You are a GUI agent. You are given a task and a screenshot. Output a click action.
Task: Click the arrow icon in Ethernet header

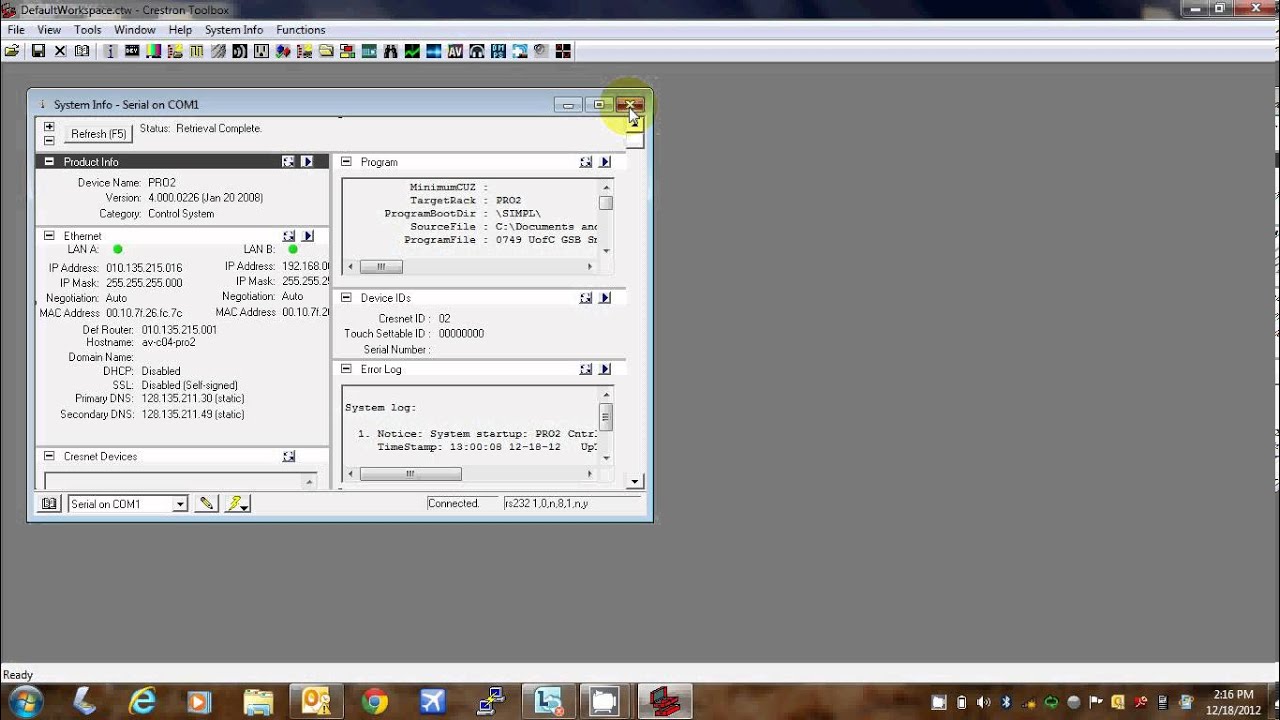pos(308,236)
